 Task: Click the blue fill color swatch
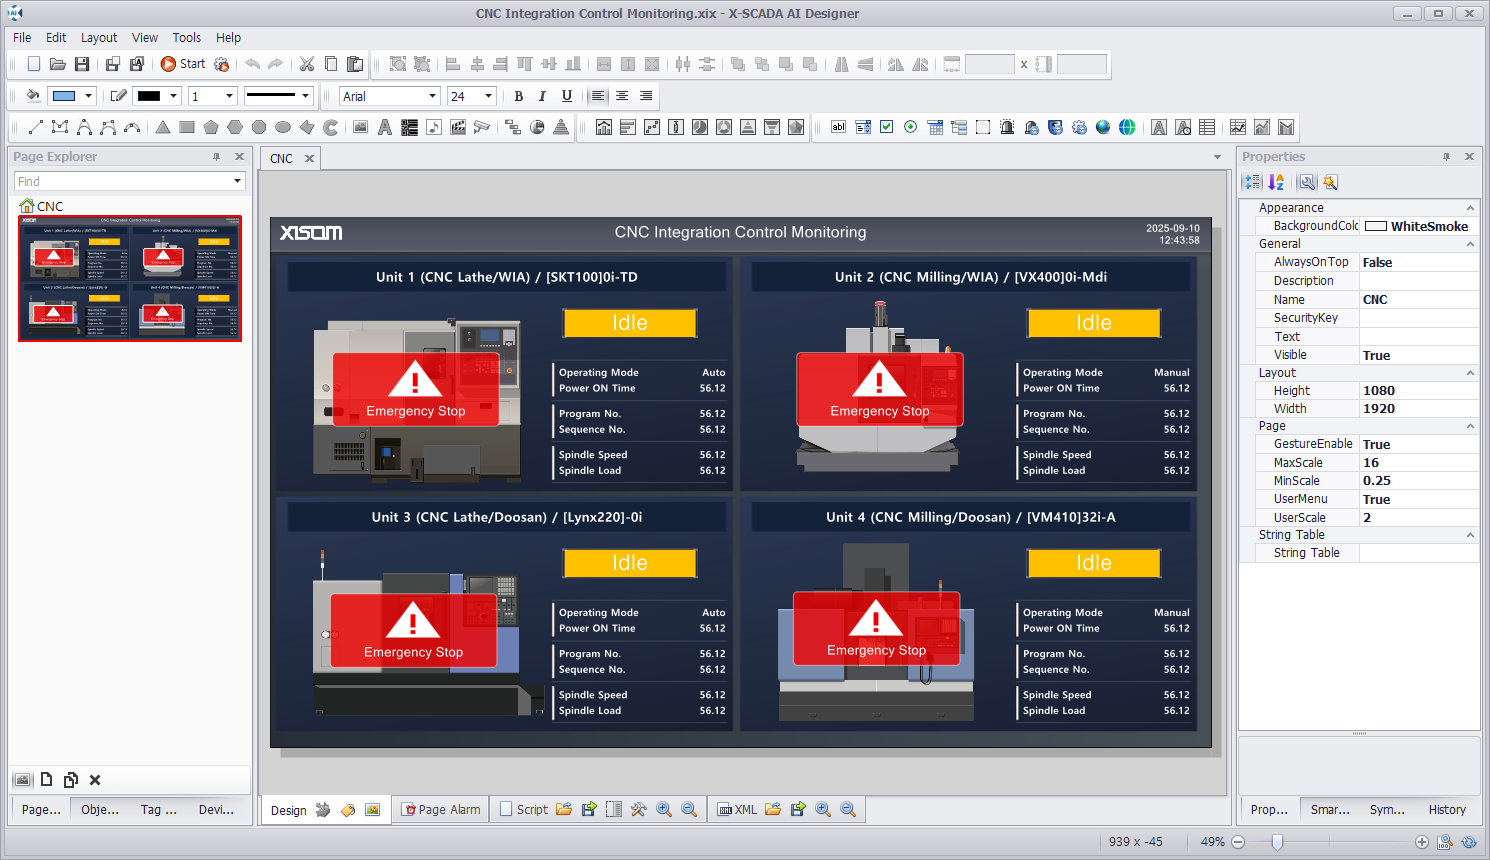(x=64, y=96)
